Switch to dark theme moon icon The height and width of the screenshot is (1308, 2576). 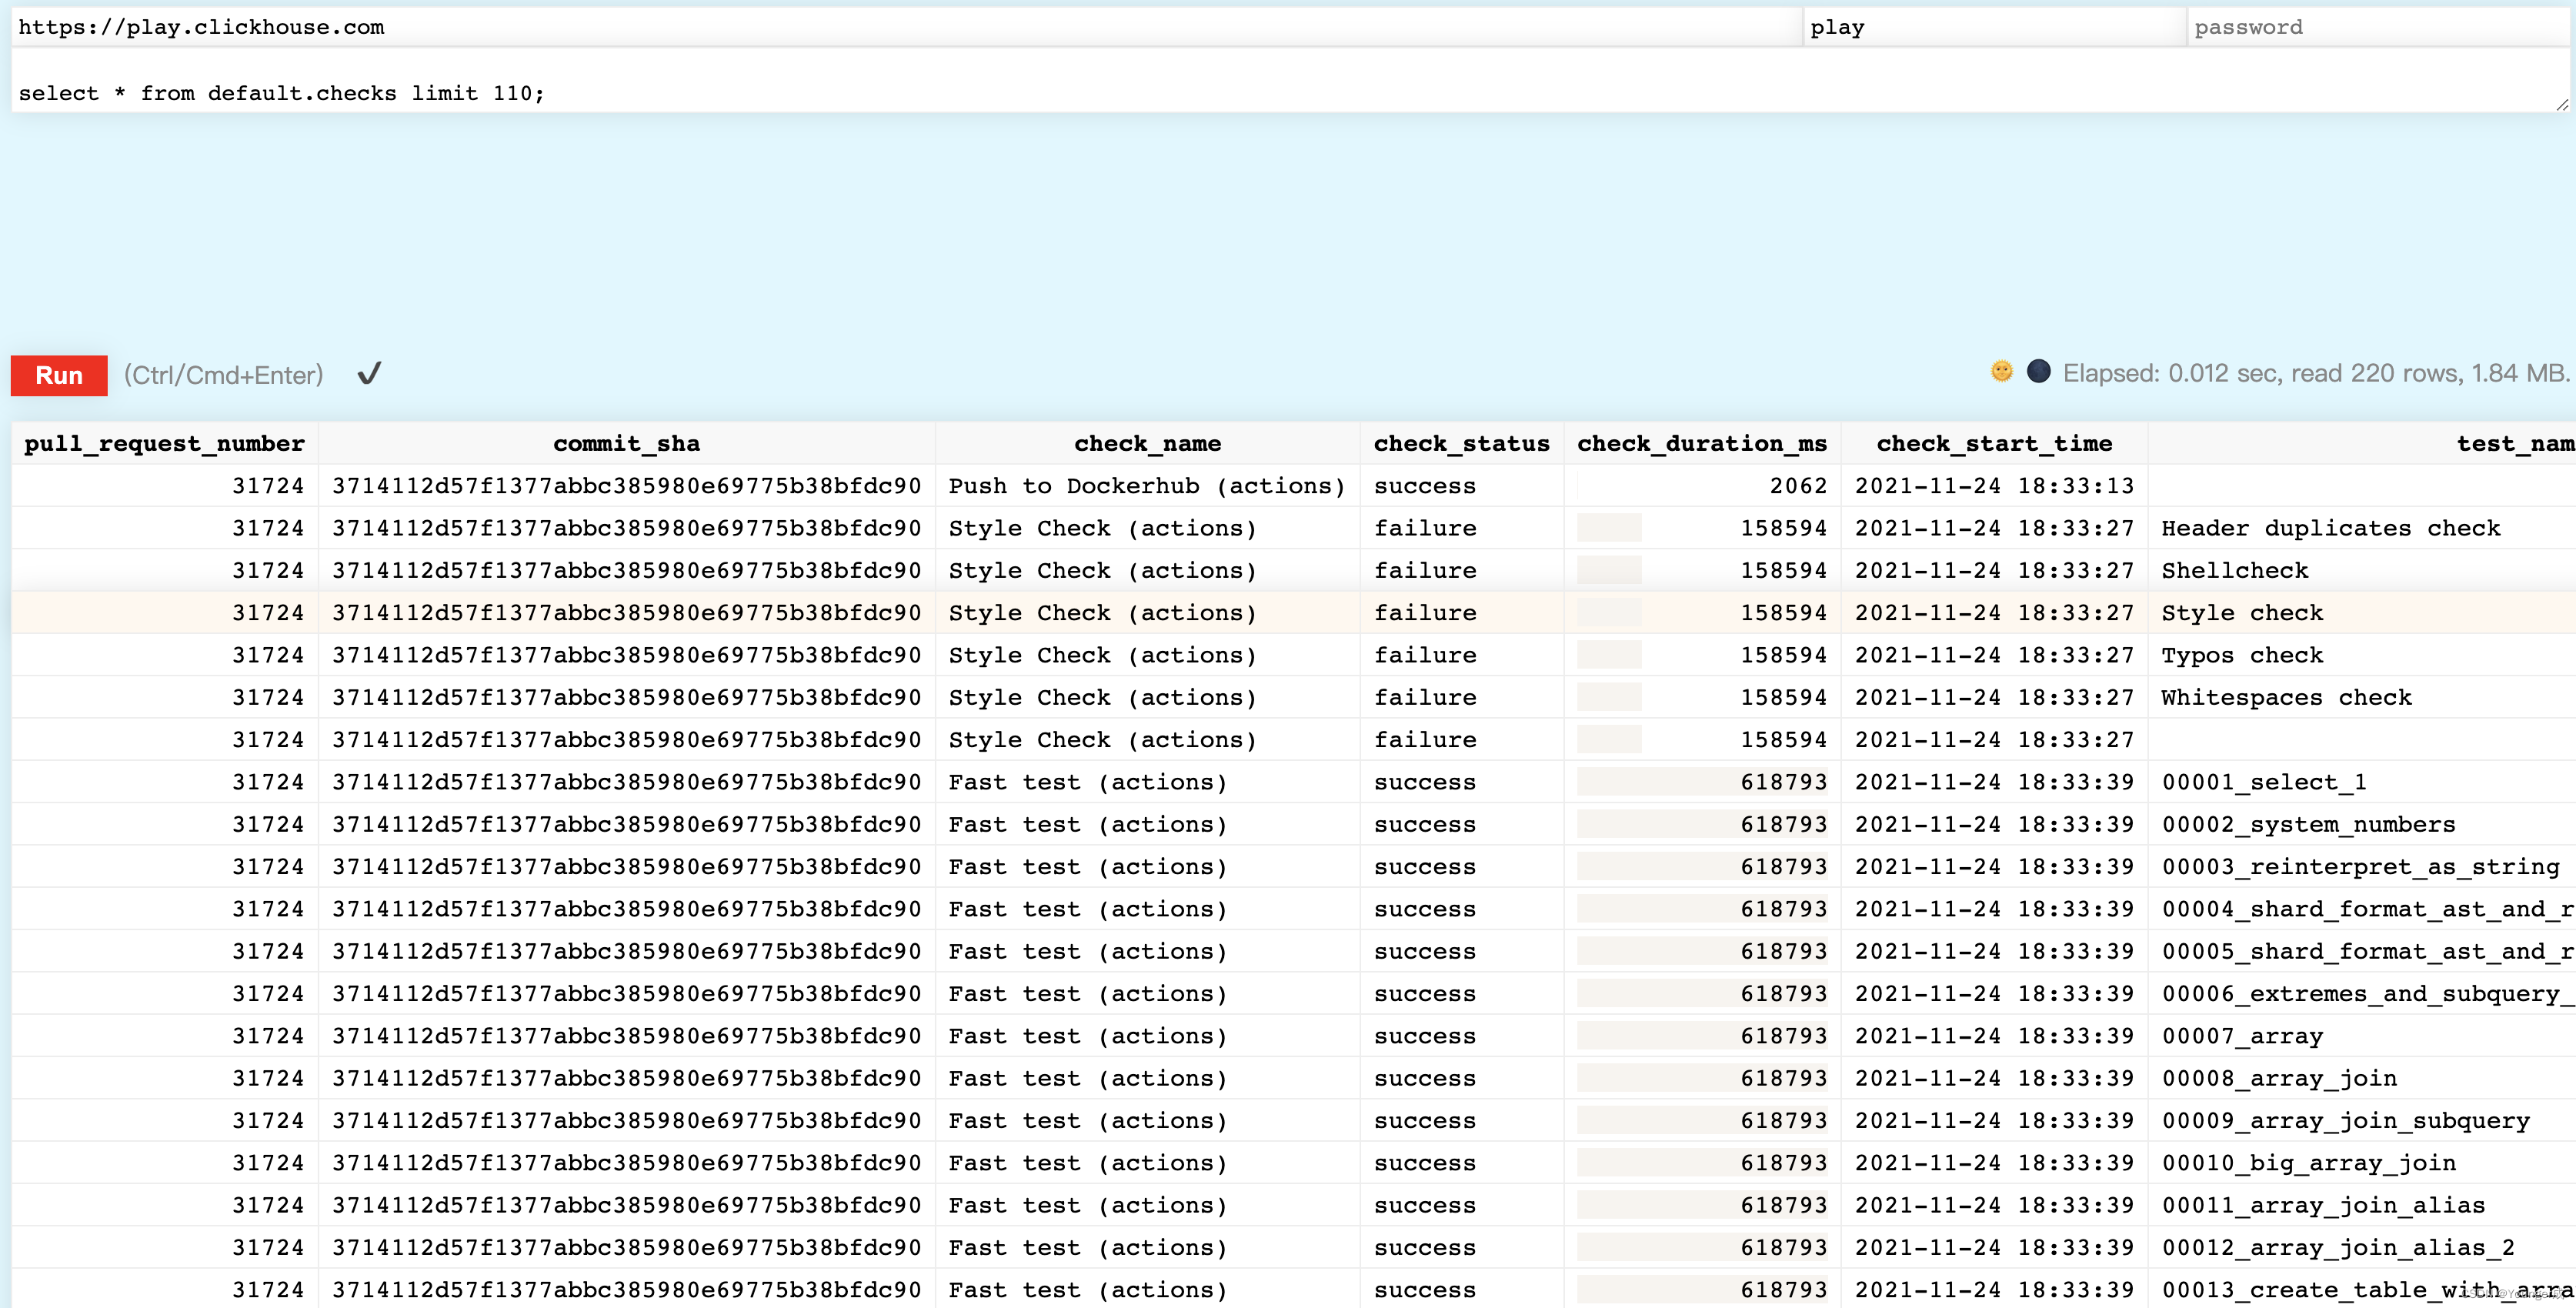(x=2038, y=372)
